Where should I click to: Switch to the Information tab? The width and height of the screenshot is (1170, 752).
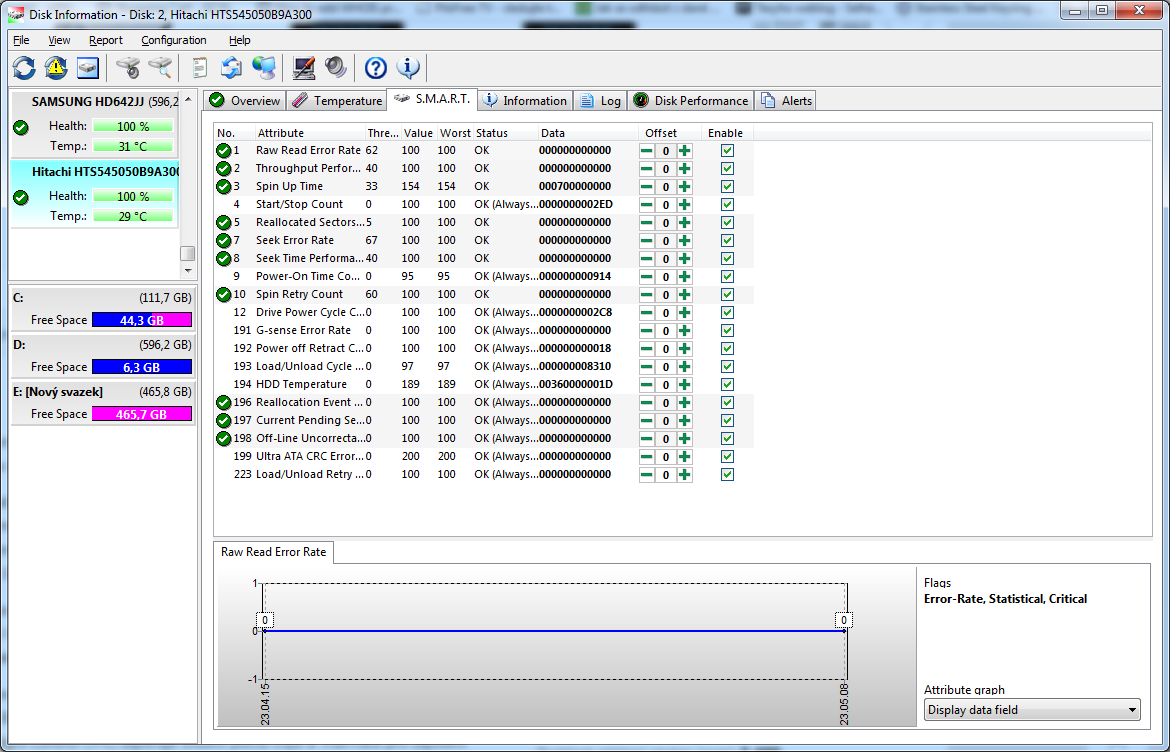(525, 101)
